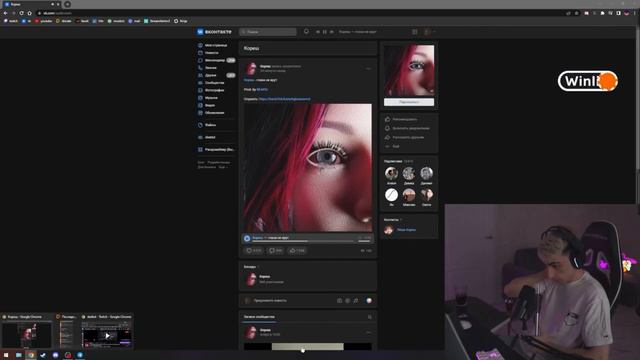Open the Windows Start menu

(6, 355)
